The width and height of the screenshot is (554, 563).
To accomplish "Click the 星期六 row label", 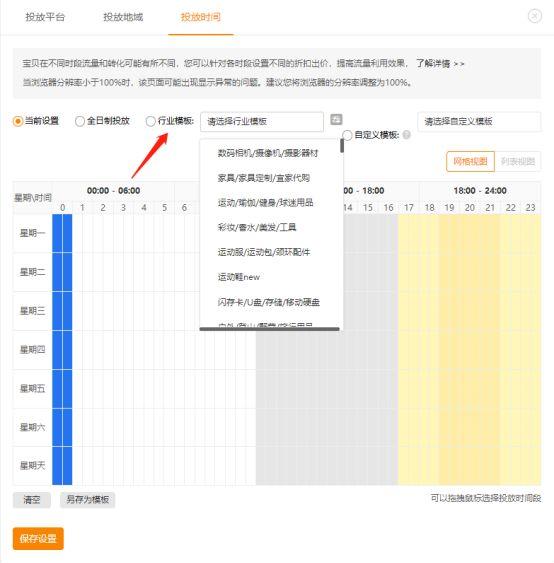I will coord(32,427).
